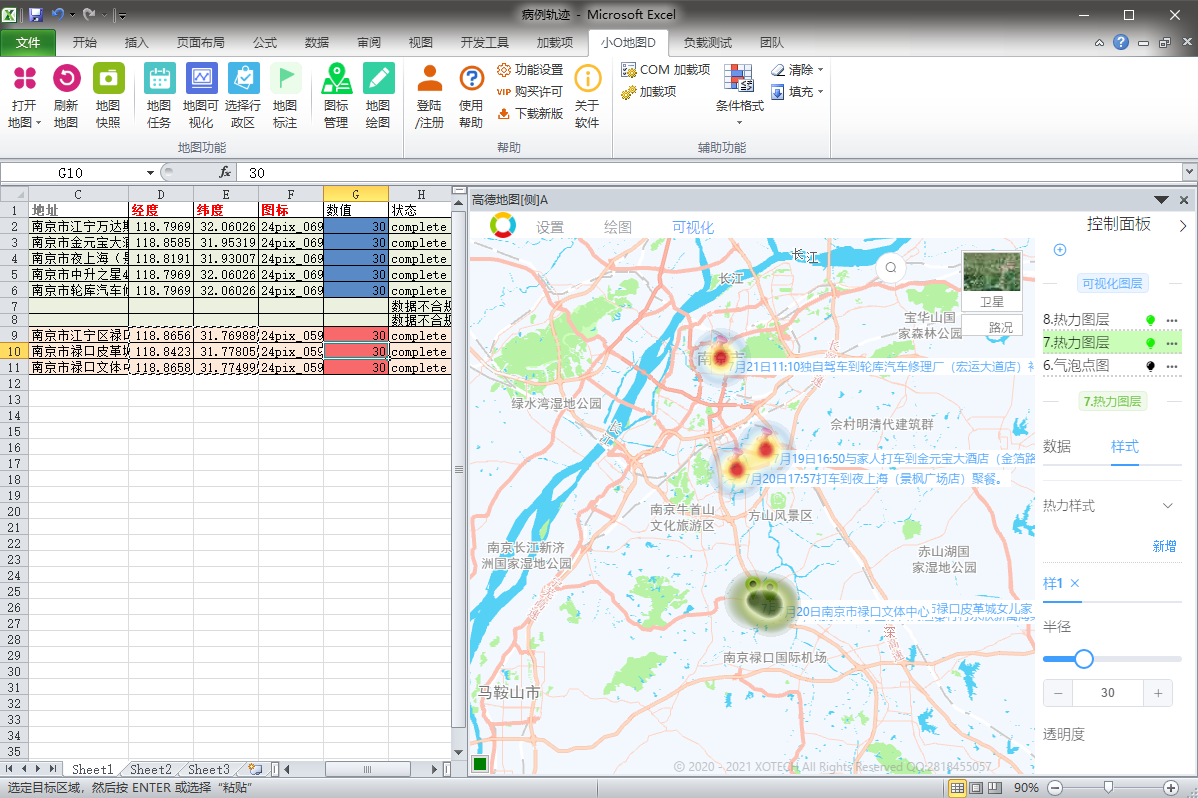Open the 绘图 tab in map pane
1198x798 pixels.
(617, 227)
